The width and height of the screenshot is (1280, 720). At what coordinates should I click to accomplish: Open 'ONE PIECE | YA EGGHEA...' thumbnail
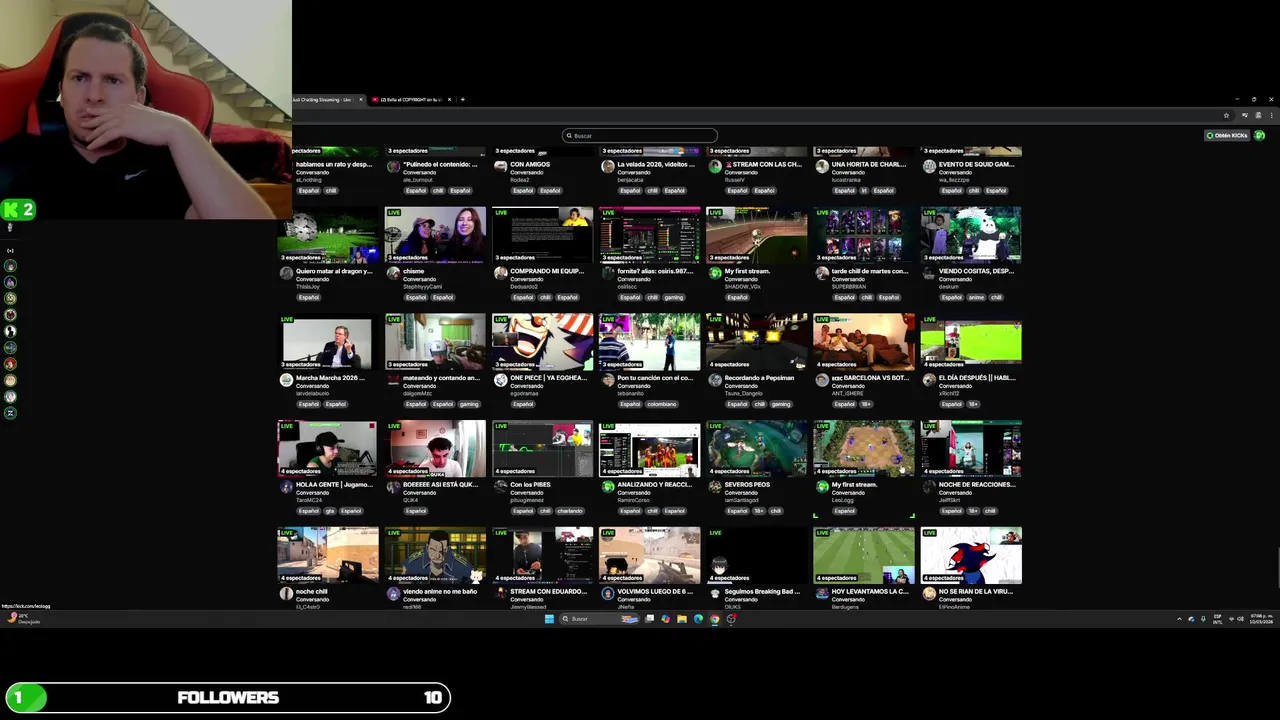[x=542, y=342]
